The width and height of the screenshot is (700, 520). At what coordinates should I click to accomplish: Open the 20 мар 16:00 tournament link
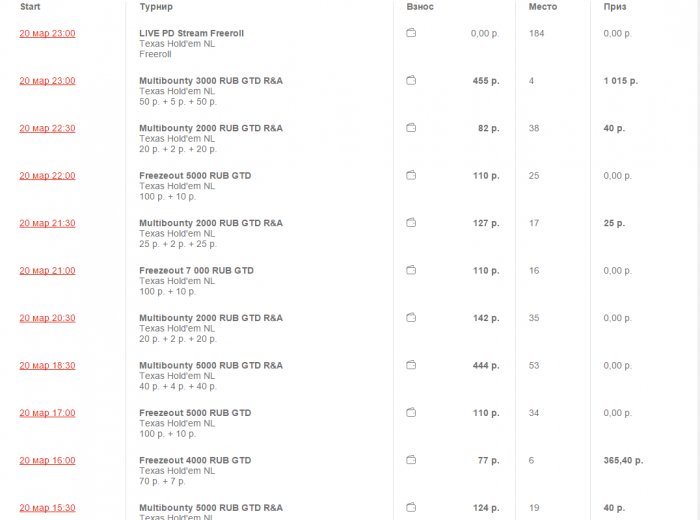tap(47, 460)
